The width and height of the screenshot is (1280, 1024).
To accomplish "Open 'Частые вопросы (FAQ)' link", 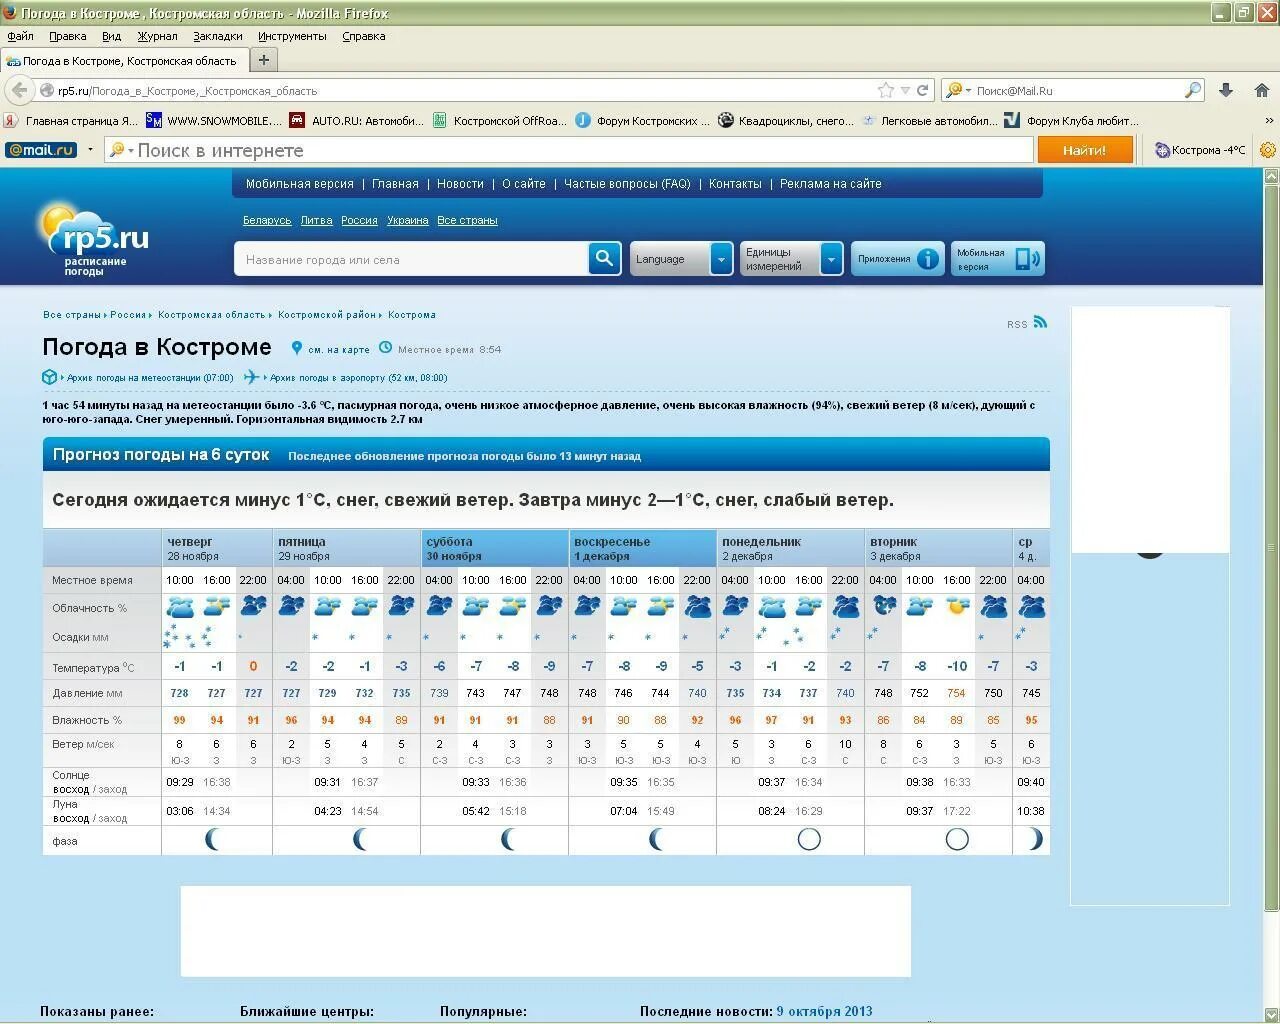I will [x=627, y=184].
